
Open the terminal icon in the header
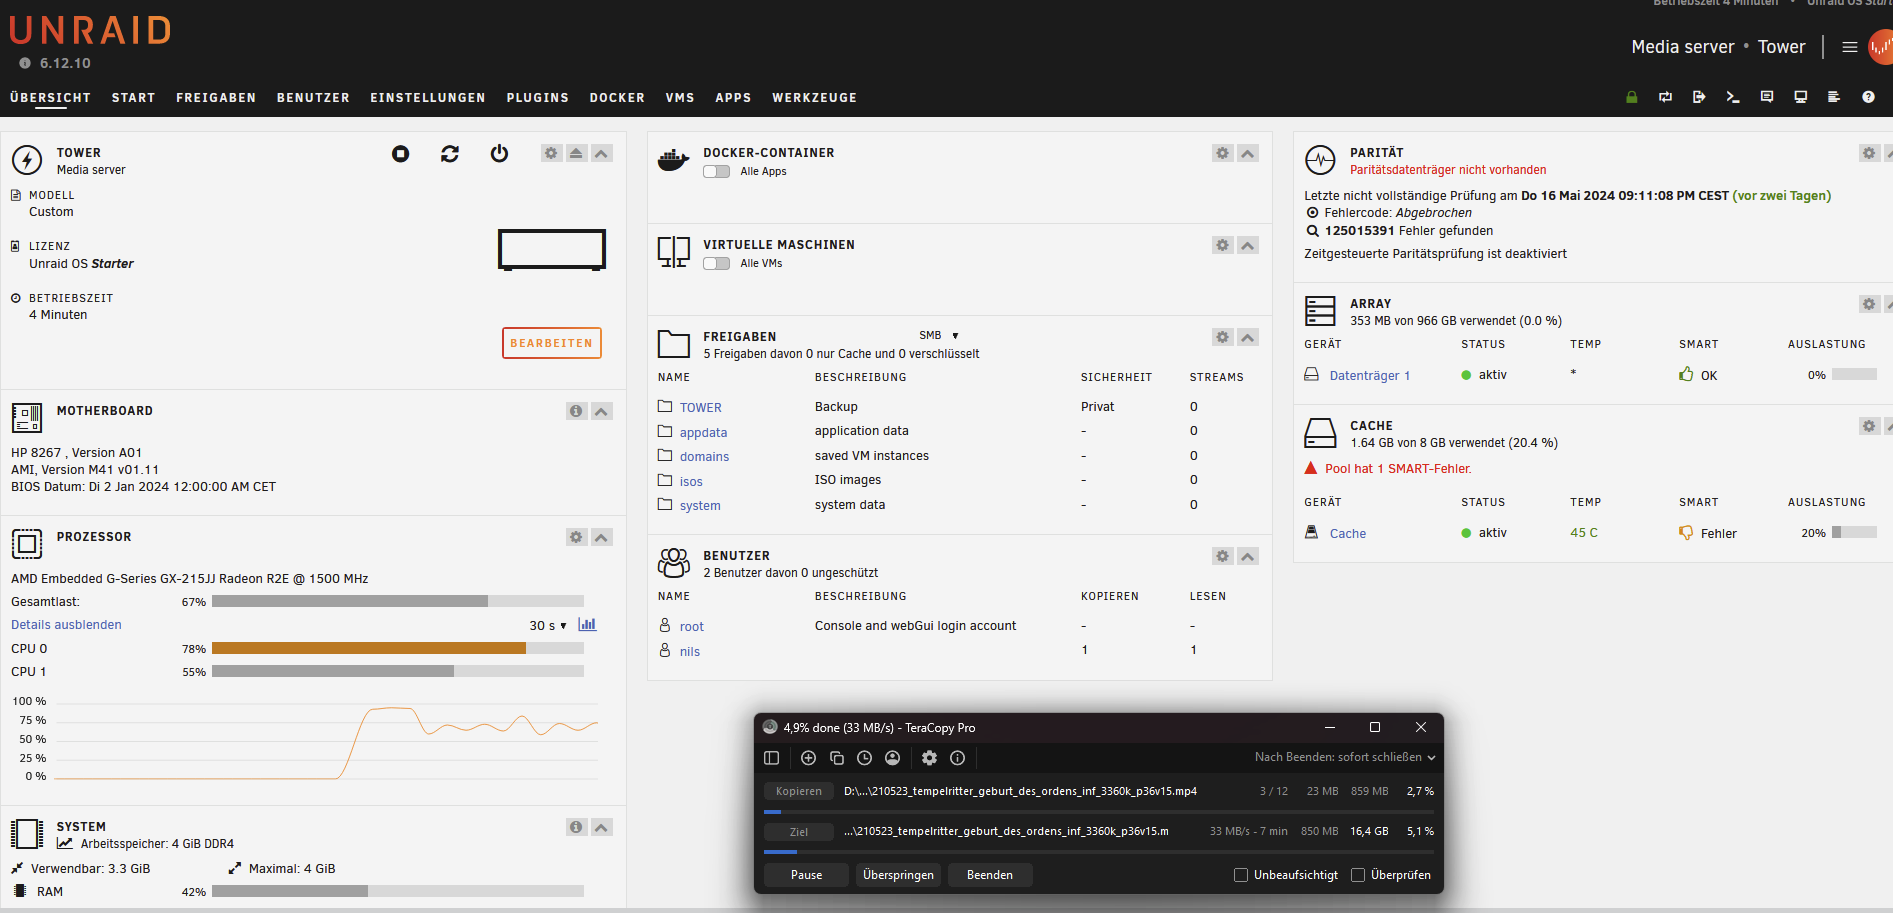click(1733, 97)
